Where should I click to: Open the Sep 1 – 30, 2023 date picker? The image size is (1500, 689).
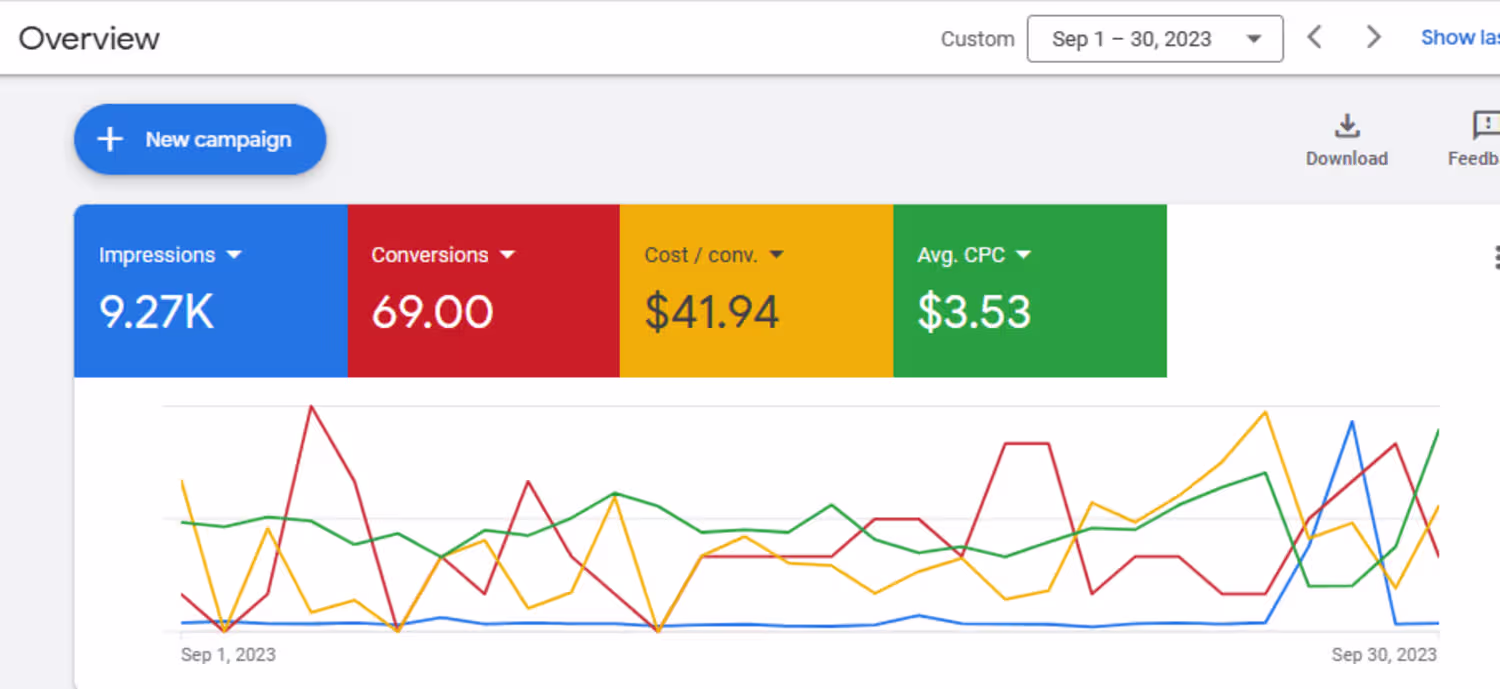(1154, 39)
